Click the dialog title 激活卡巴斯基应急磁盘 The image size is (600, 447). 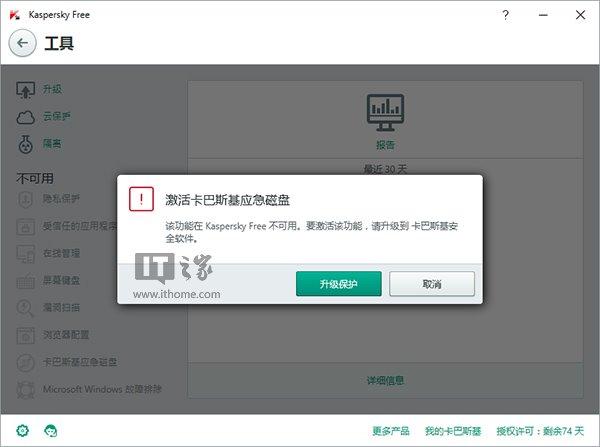228,200
